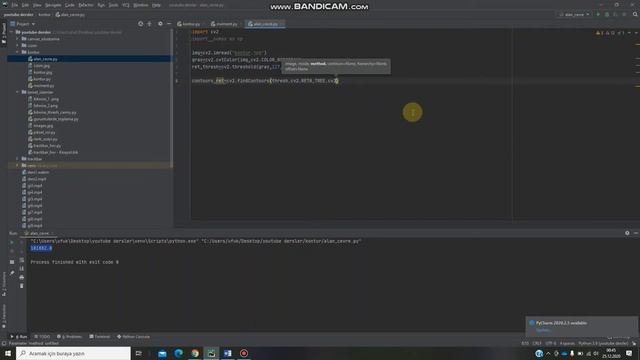Collapse the kontur folder
Image resolution: width=640 pixels, height=360 pixels.
click(x=18, y=52)
